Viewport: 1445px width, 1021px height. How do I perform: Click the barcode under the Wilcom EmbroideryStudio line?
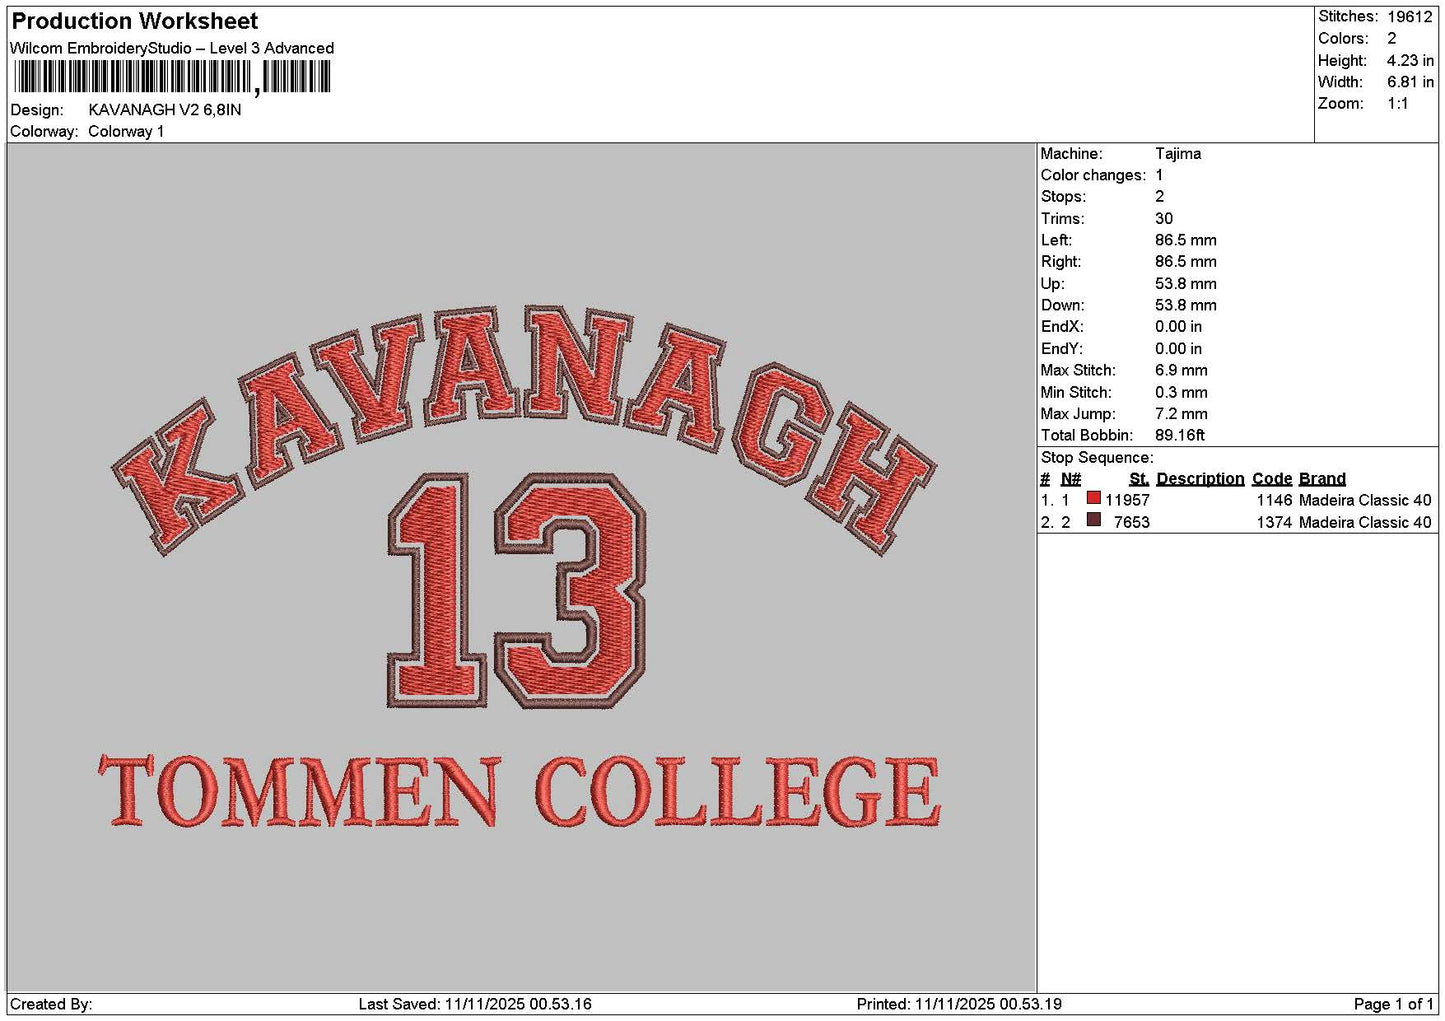coord(171,77)
